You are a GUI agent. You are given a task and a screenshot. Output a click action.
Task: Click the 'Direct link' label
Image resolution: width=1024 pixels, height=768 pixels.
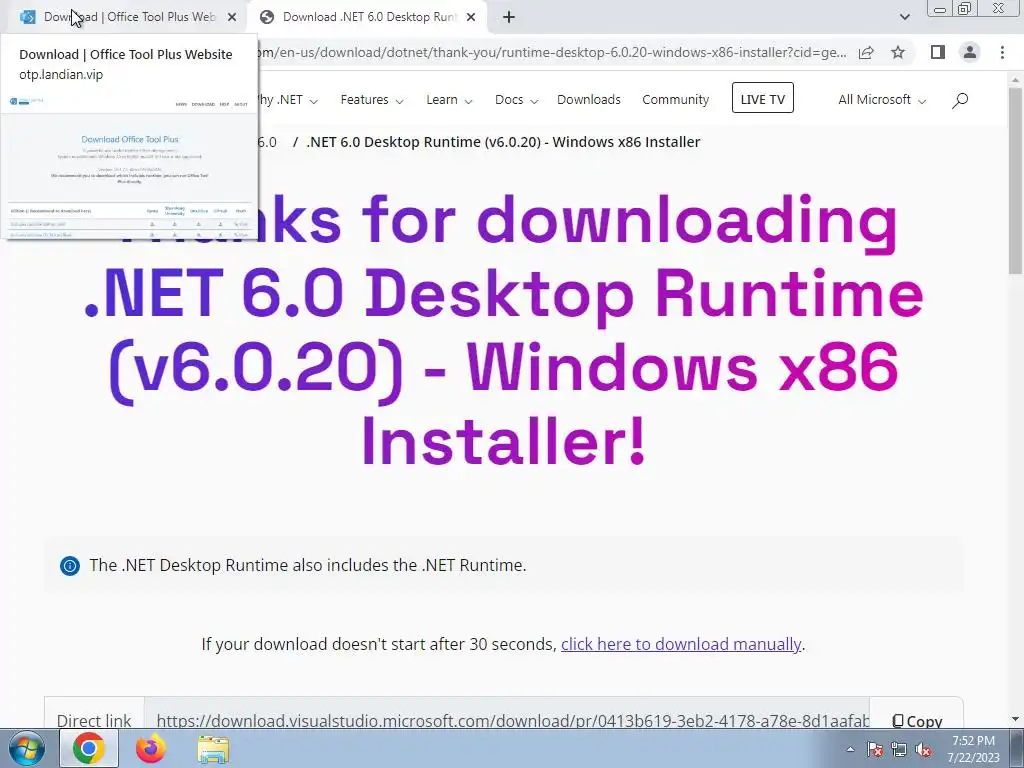click(x=94, y=720)
